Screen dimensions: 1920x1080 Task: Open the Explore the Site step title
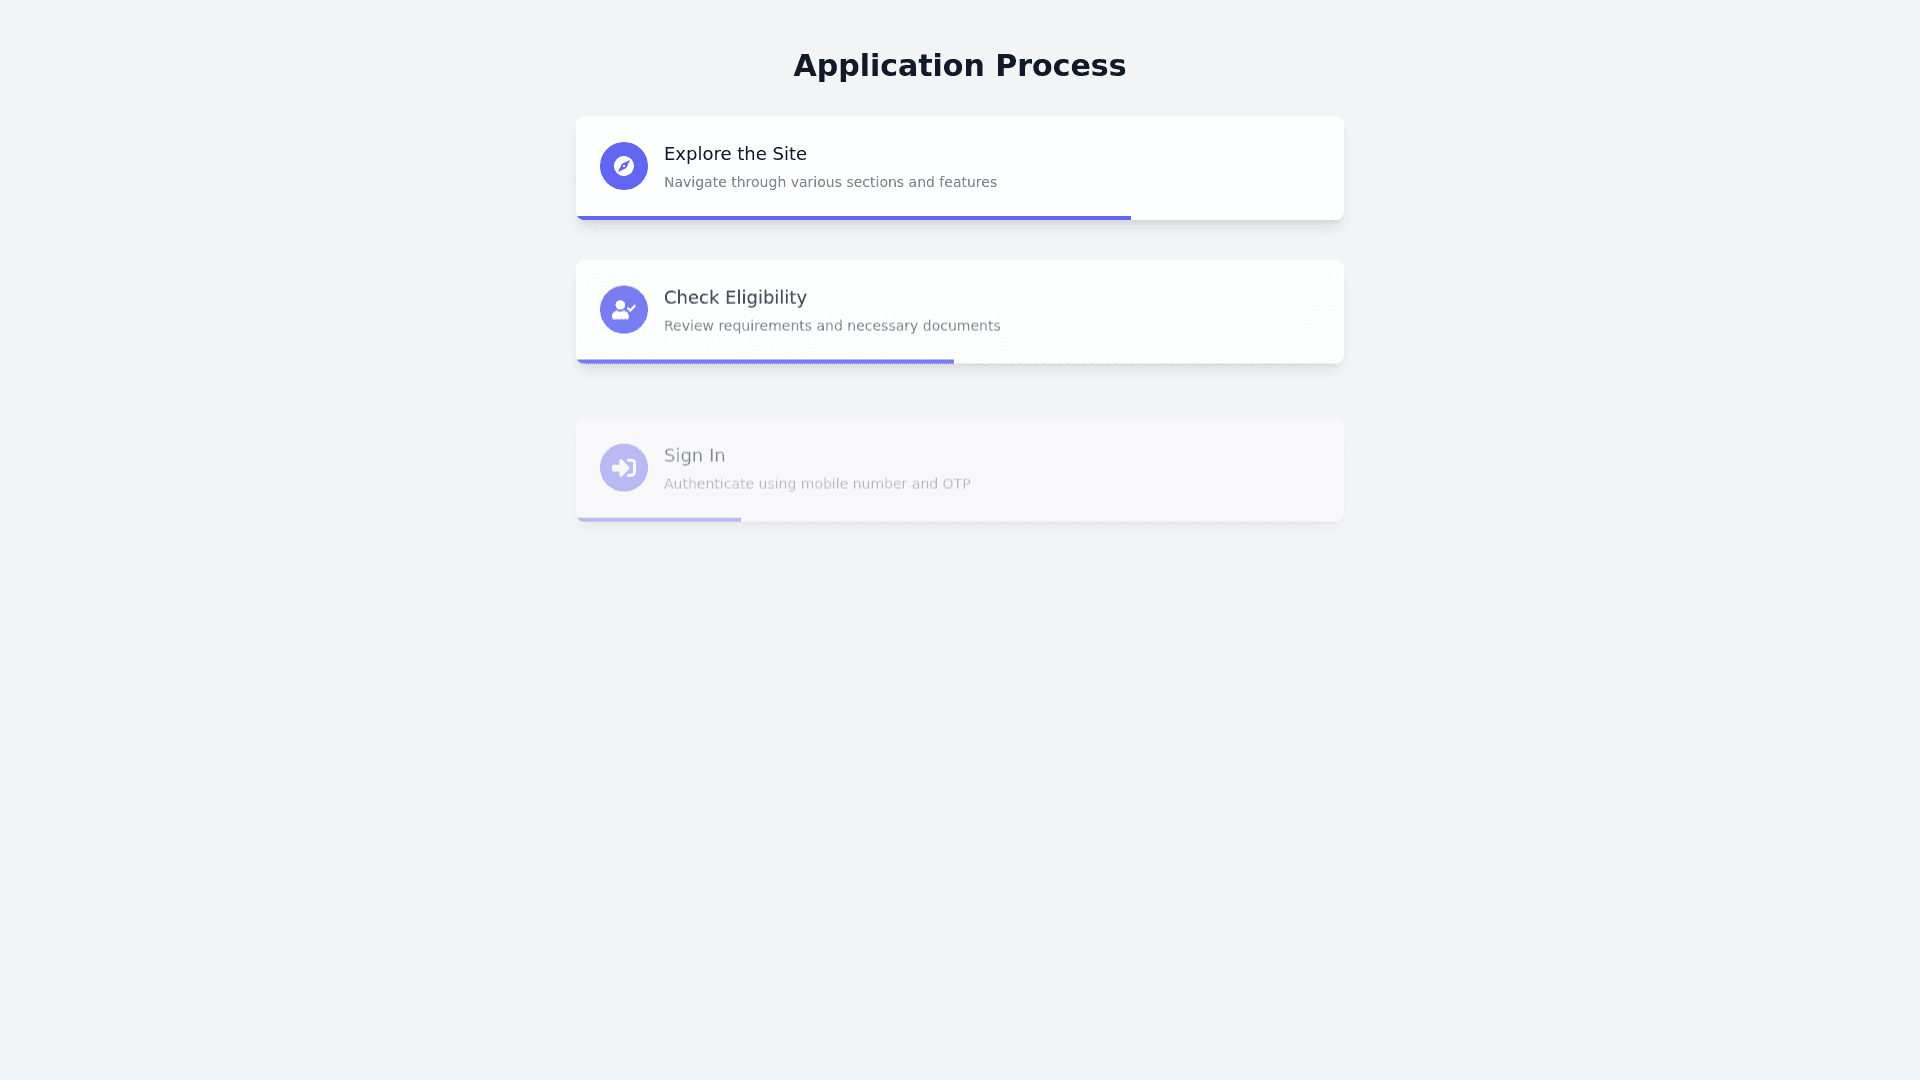(735, 154)
